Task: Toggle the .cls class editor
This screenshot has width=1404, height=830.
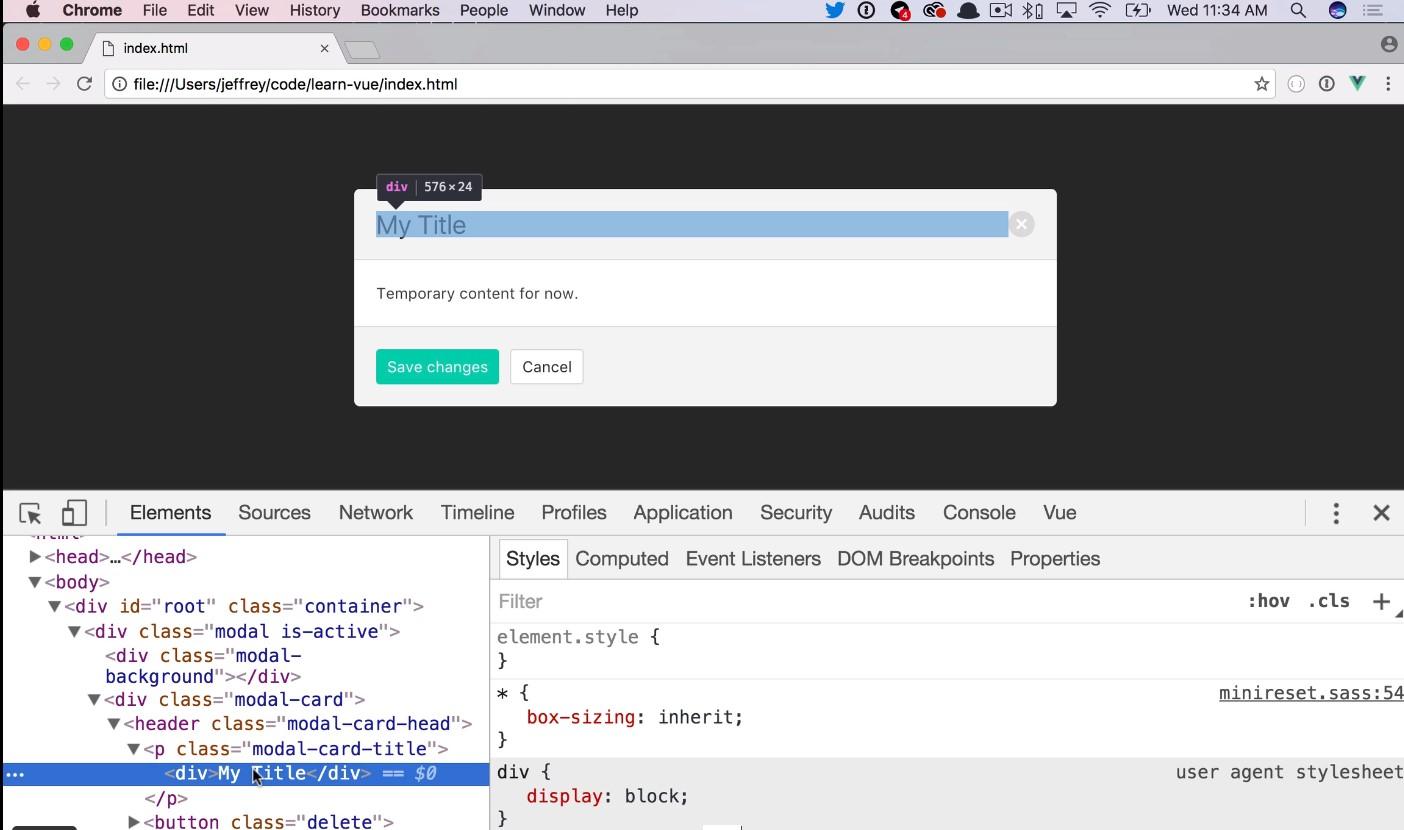Action: pyautogui.click(x=1329, y=601)
